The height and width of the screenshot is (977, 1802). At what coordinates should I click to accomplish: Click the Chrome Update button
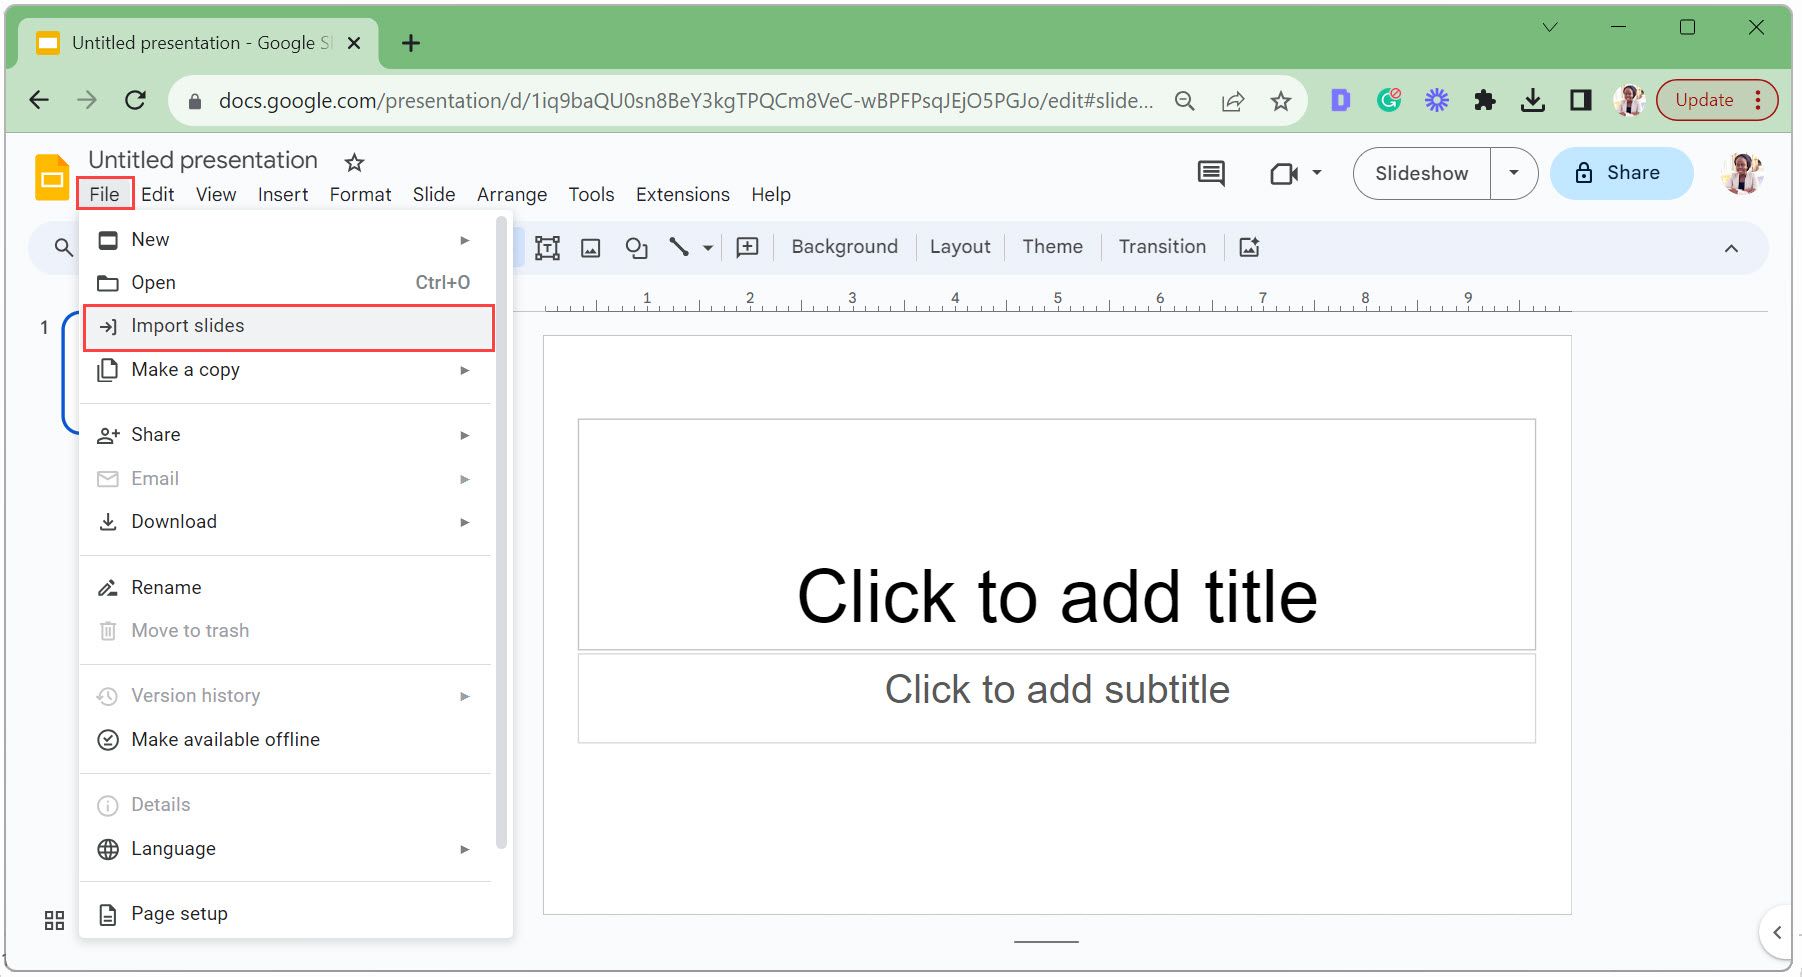(1704, 99)
